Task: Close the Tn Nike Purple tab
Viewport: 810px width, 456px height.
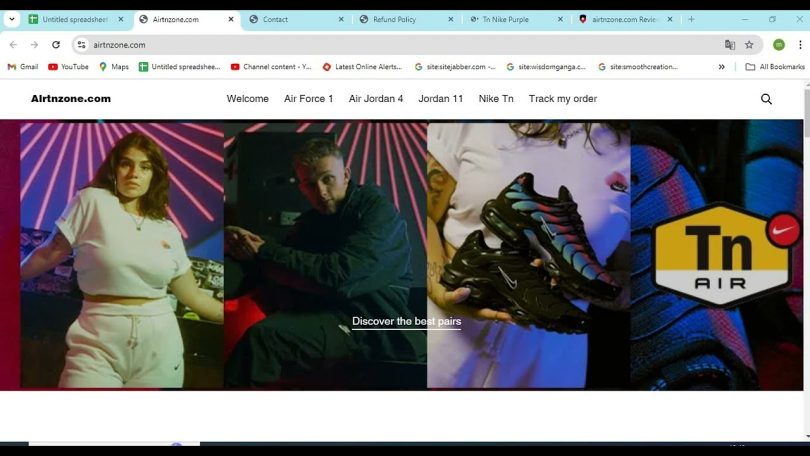Action: (560, 19)
